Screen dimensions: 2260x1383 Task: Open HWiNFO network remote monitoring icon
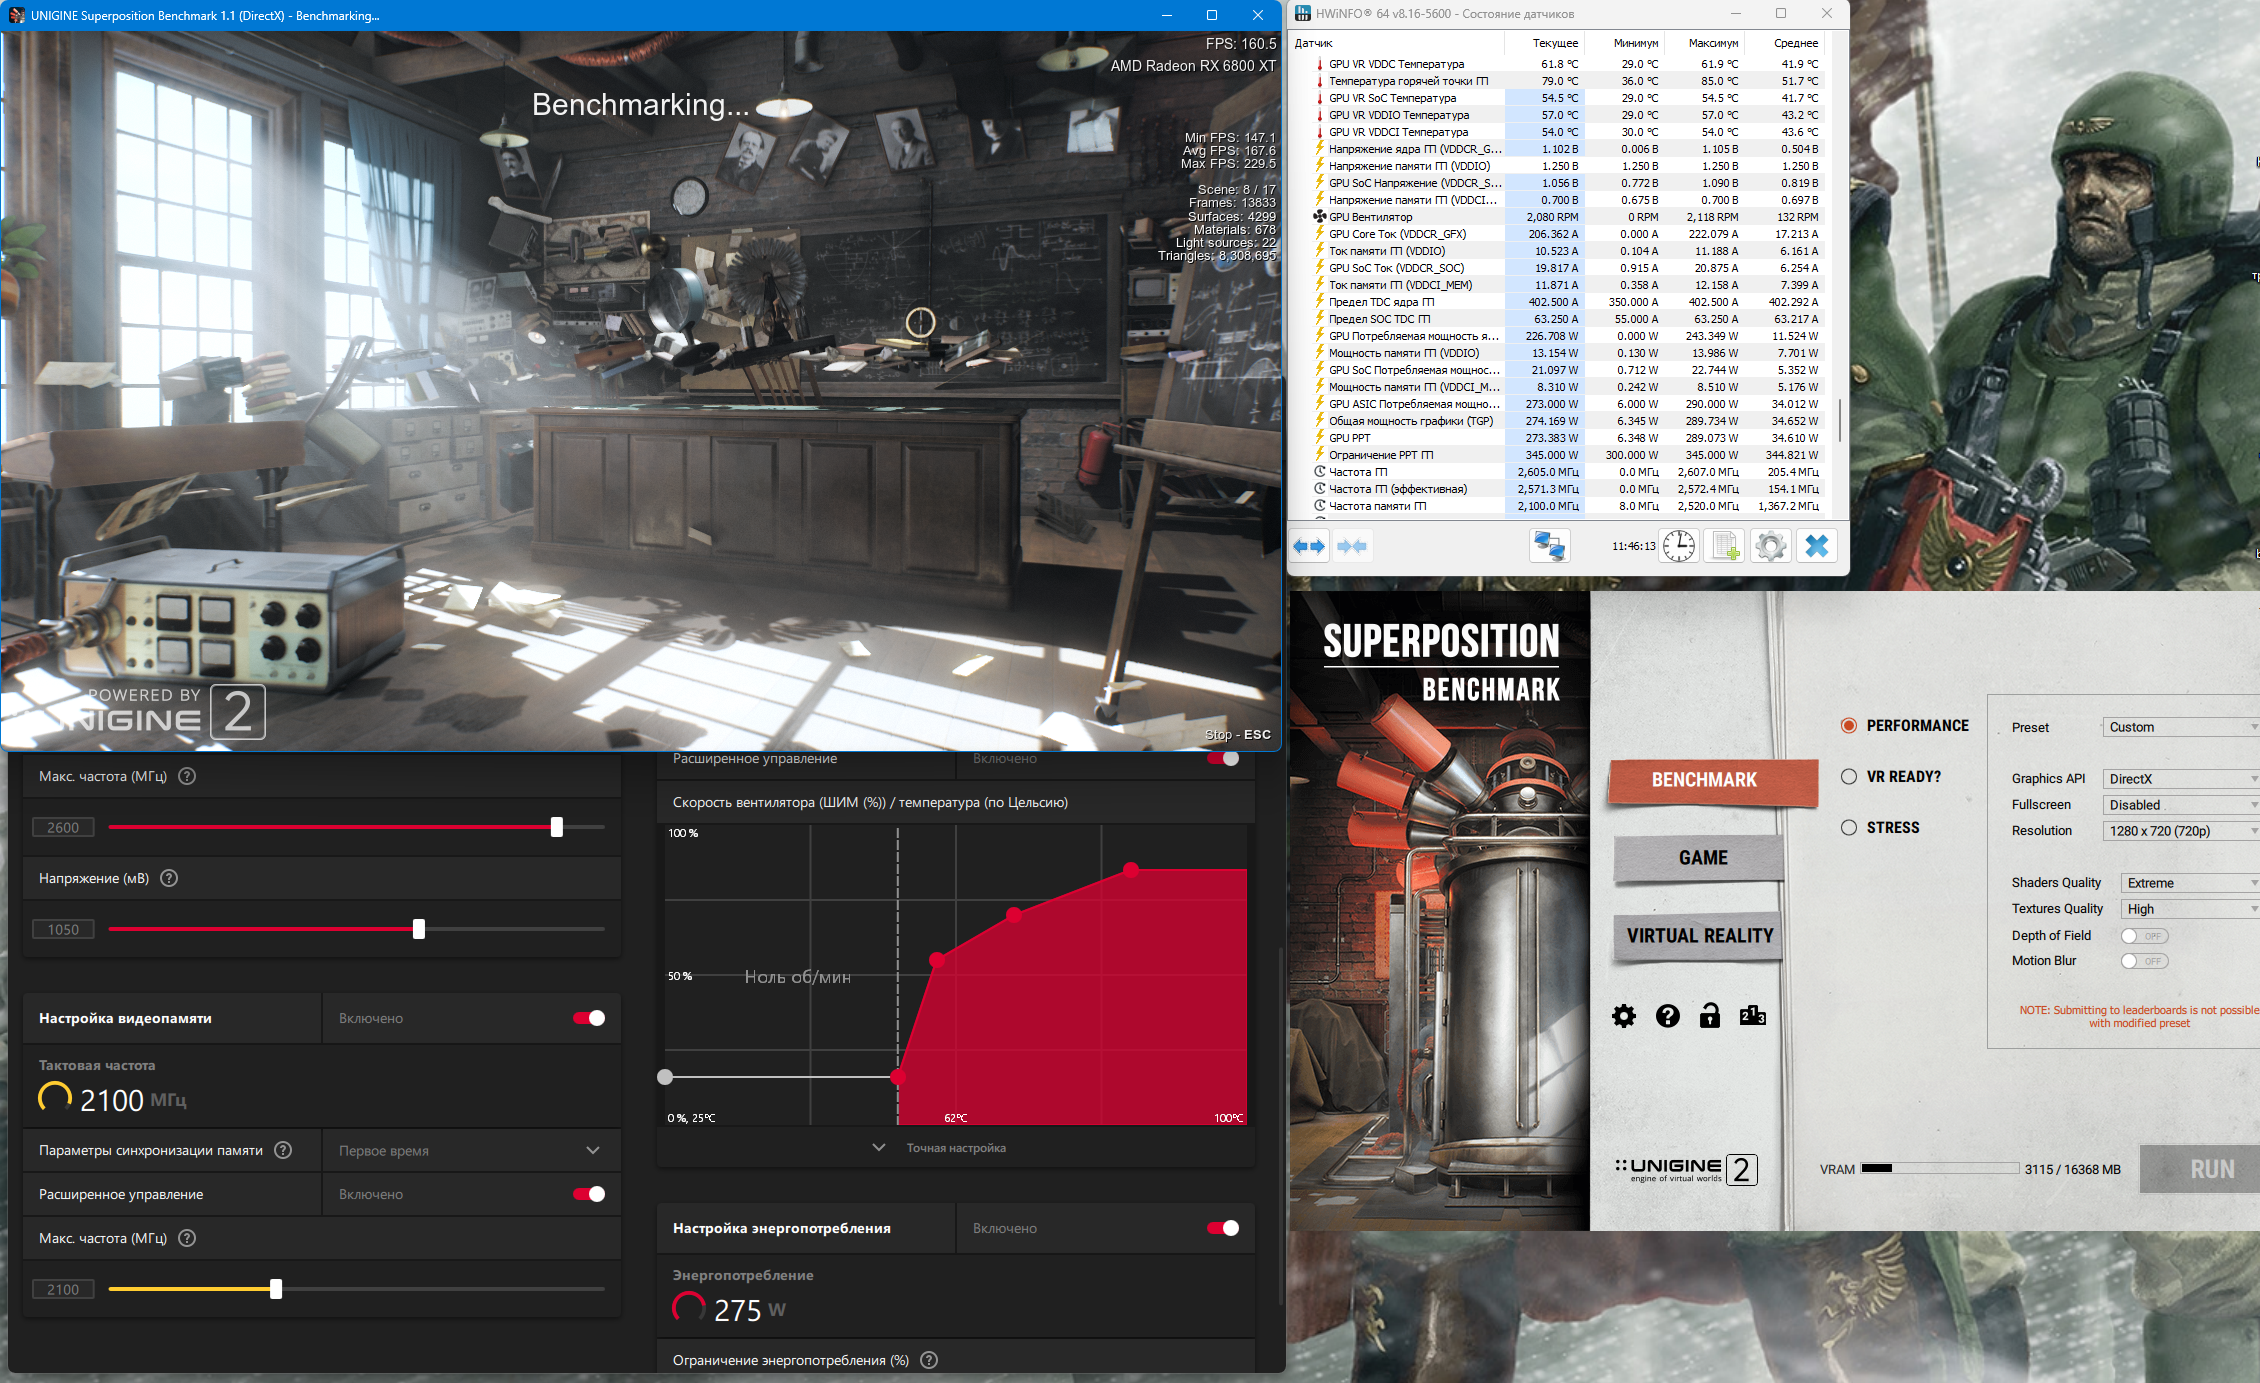1549,546
